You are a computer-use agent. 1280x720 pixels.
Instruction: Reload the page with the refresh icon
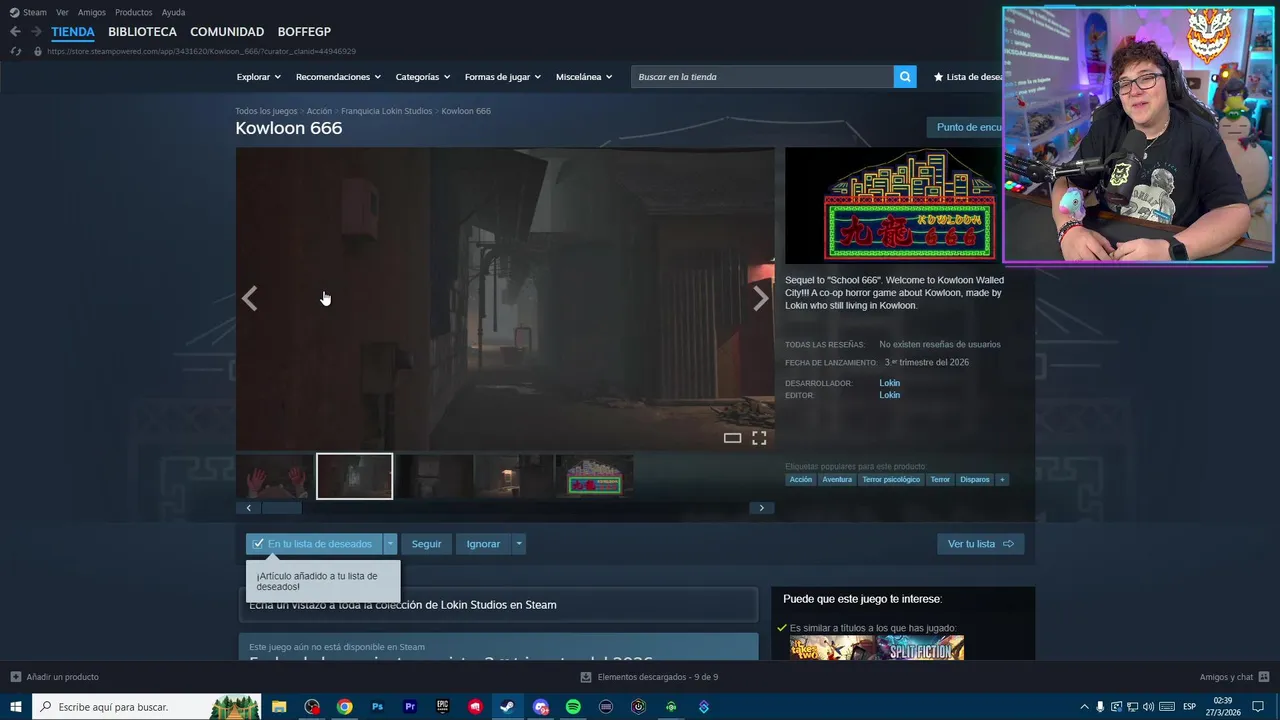click(15, 51)
